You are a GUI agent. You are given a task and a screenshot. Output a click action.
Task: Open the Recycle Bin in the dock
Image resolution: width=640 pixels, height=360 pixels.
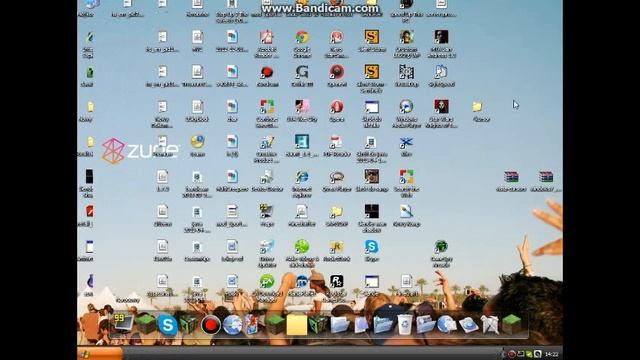click(x=404, y=325)
